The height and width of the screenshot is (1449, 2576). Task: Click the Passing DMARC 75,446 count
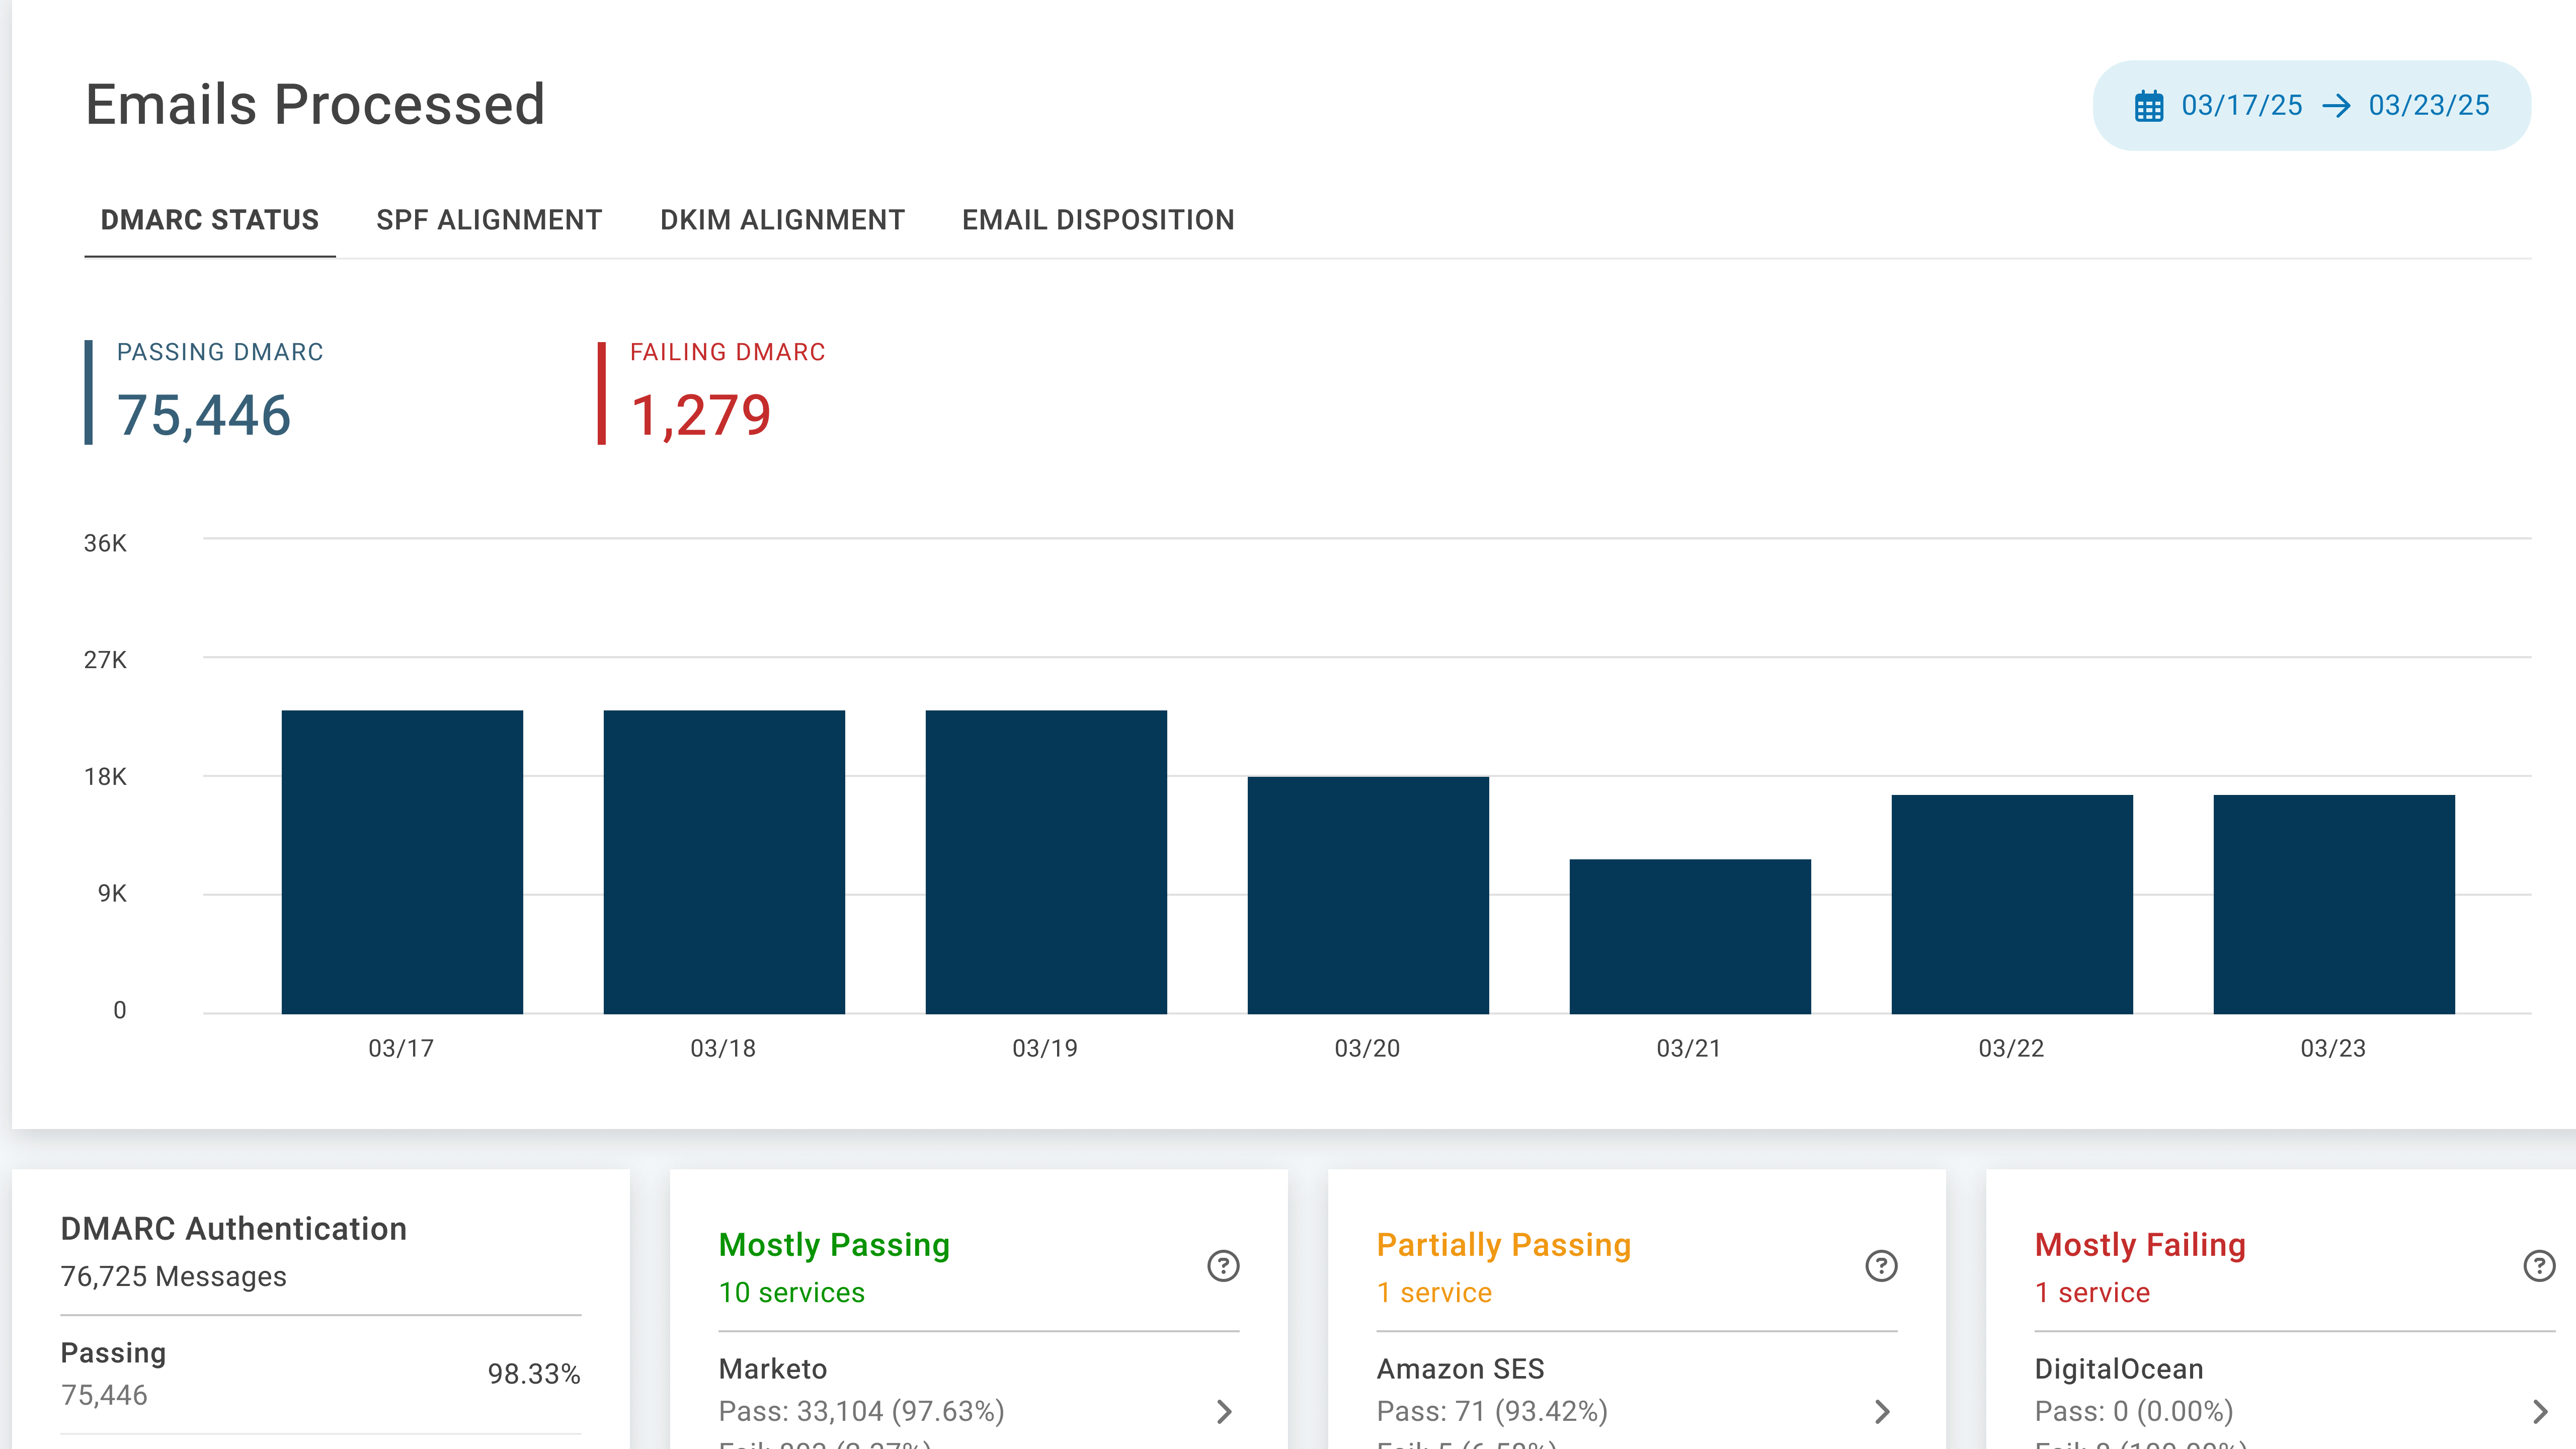pyautogui.click(x=204, y=415)
